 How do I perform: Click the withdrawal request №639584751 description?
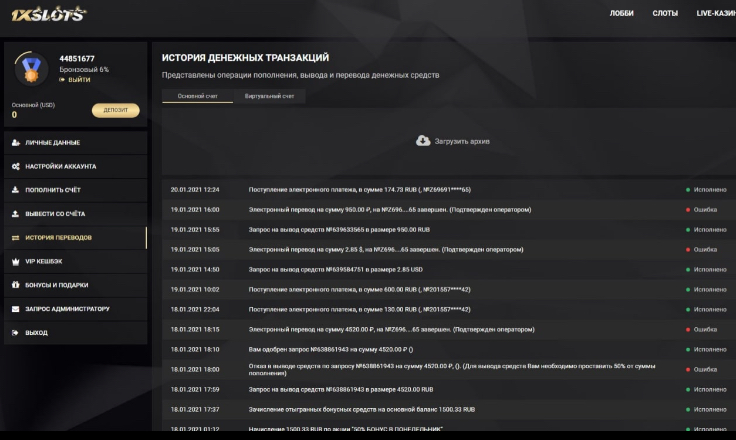click(336, 270)
